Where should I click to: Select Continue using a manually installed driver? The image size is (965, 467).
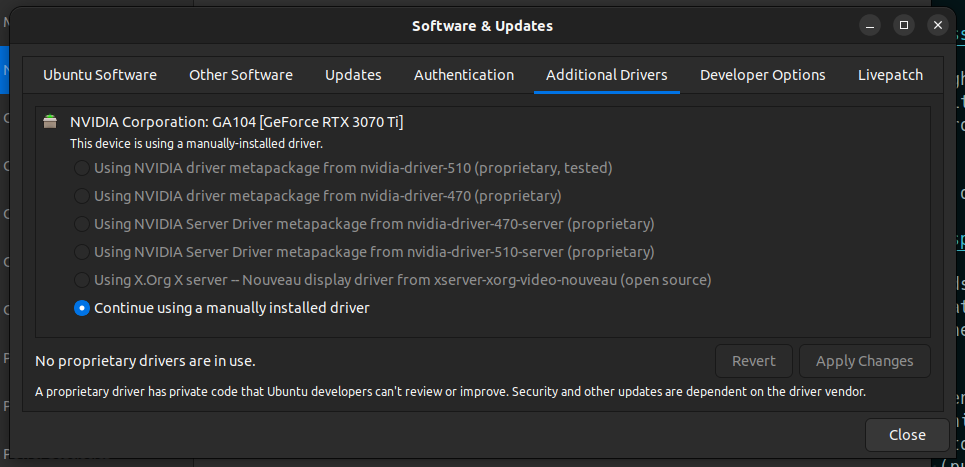(82, 308)
